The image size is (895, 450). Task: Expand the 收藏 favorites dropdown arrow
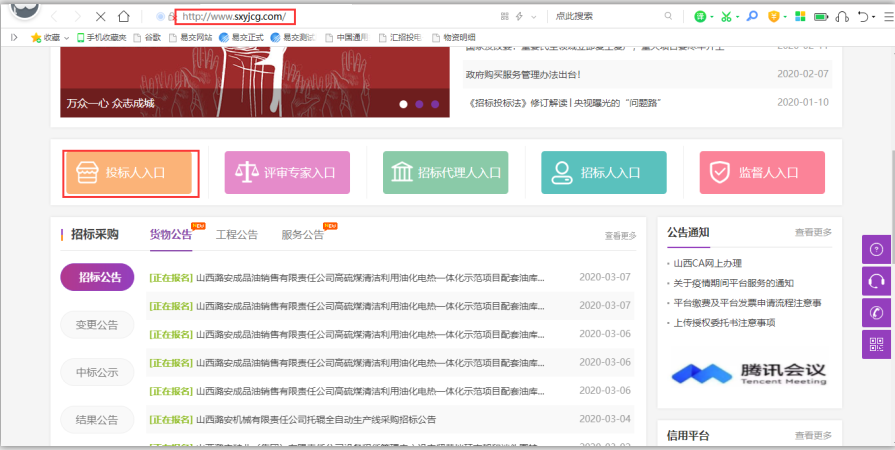[x=67, y=38]
